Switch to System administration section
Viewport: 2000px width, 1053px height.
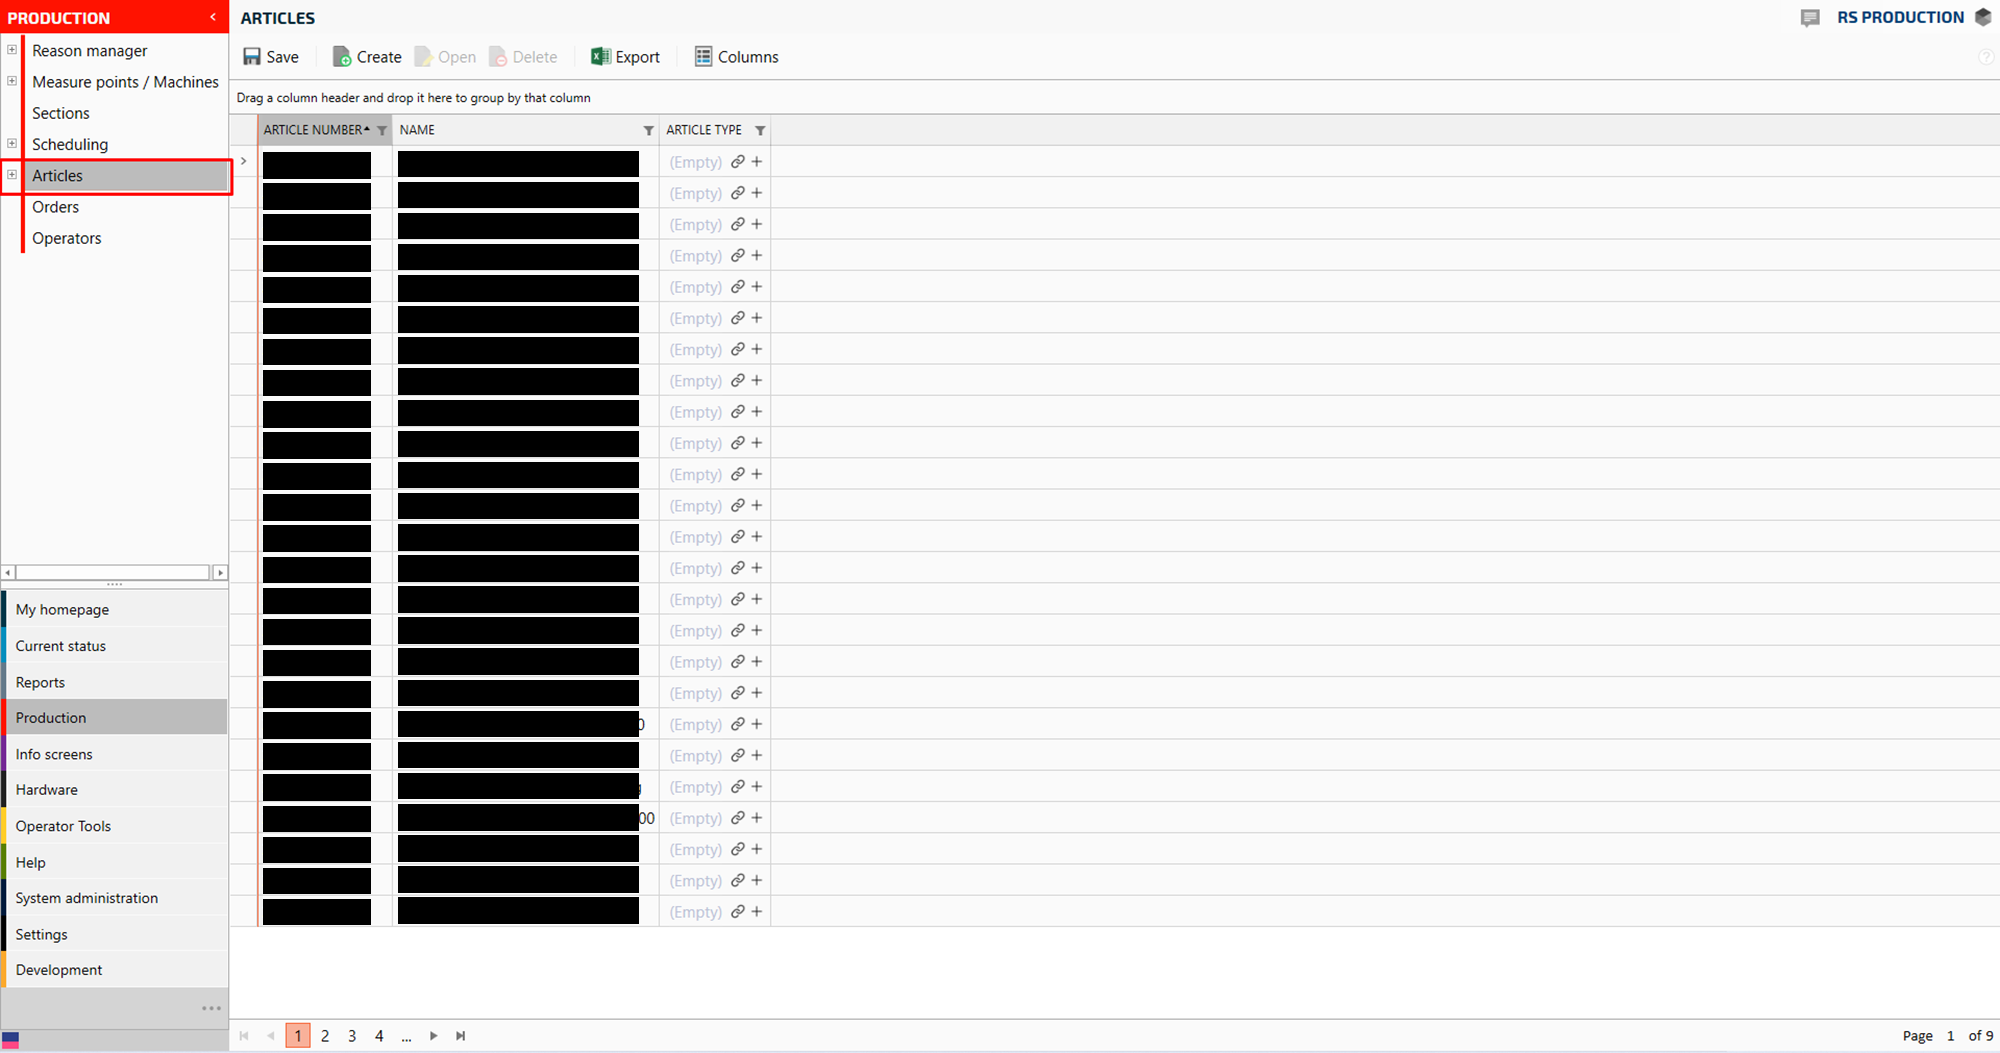(x=87, y=898)
